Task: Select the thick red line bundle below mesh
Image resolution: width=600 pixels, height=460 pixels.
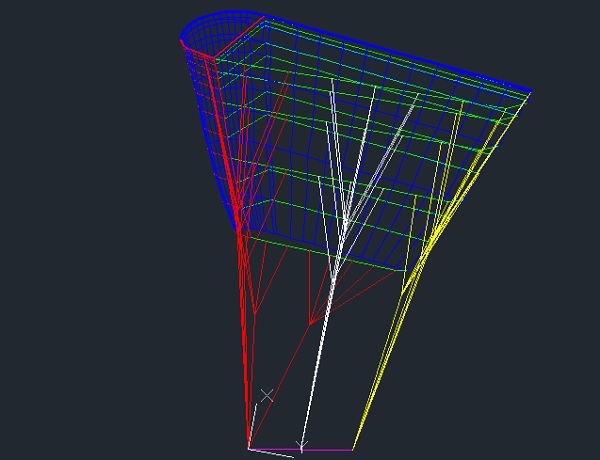Action: coord(244,330)
